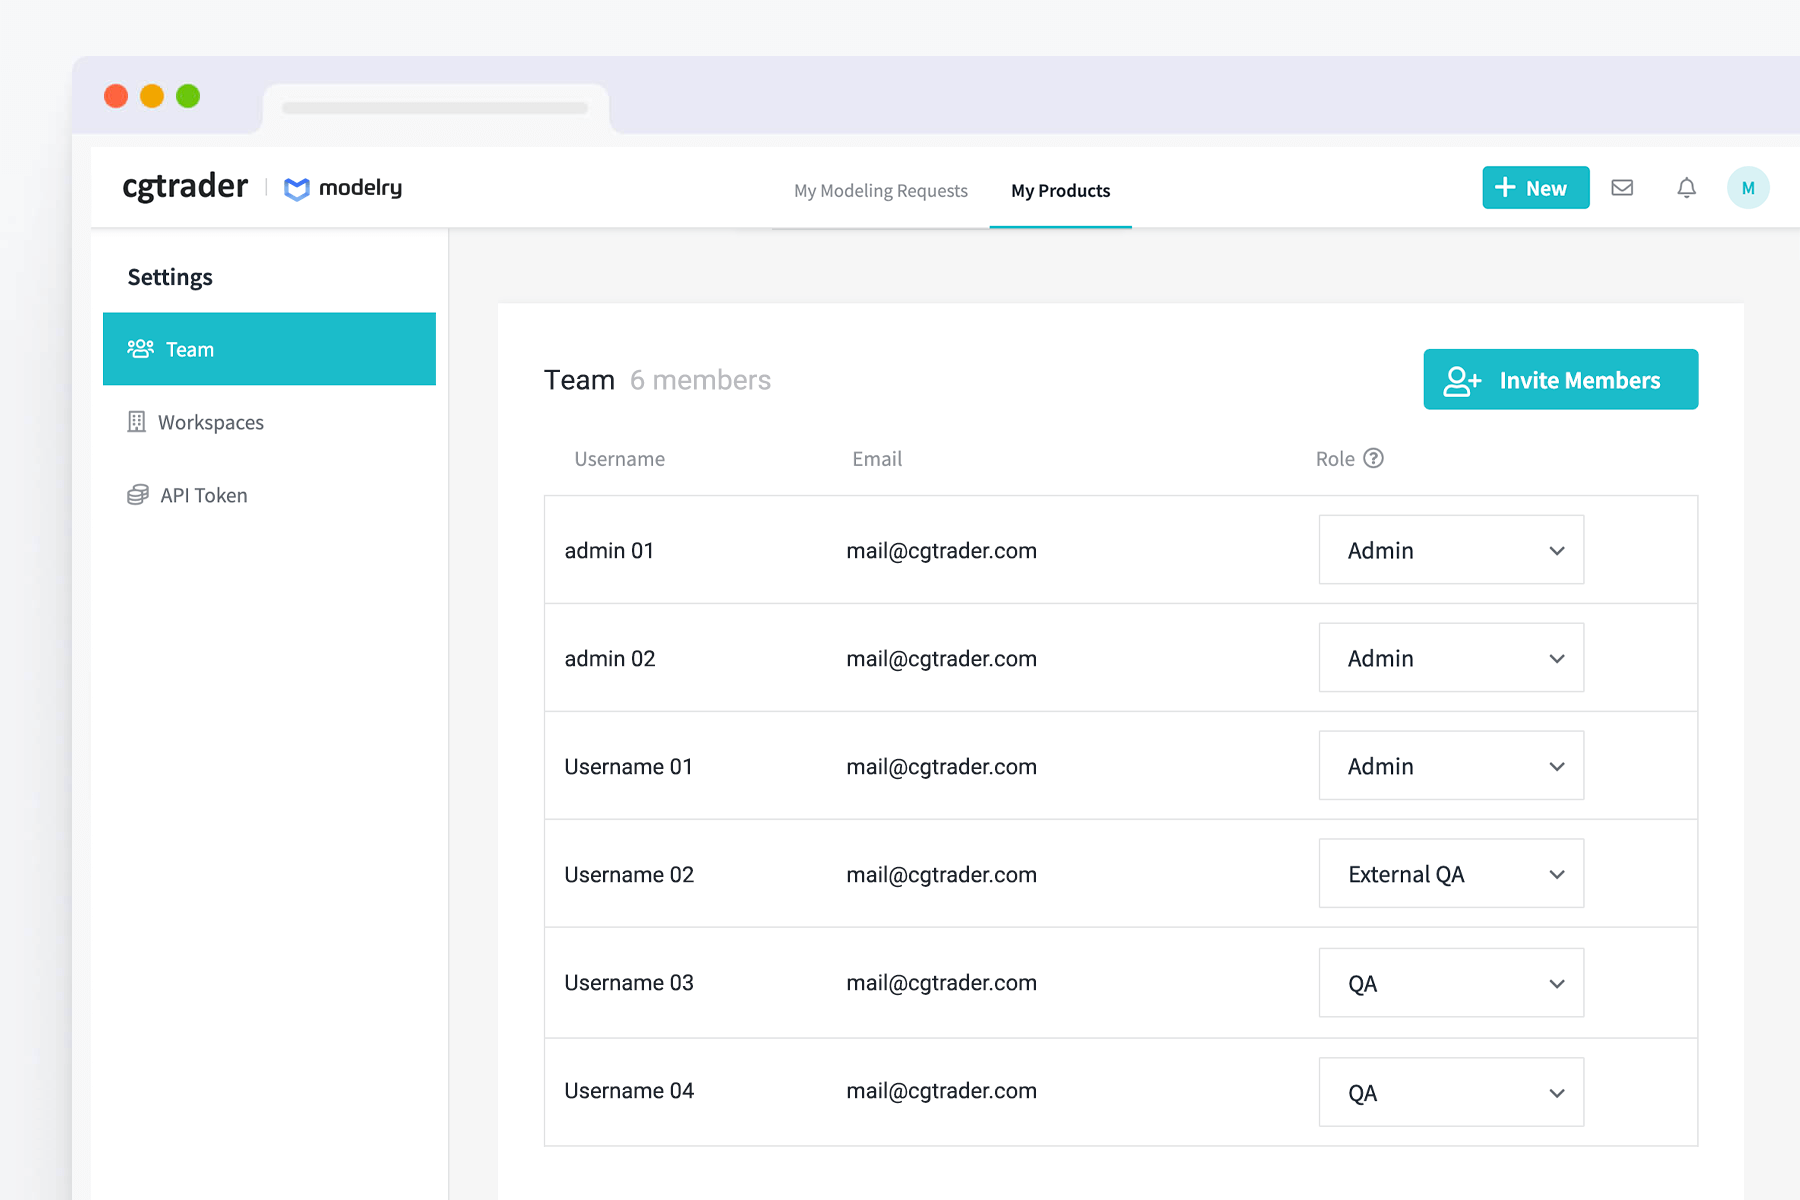Click the Username 04 cell
Image resolution: width=1800 pixels, height=1200 pixels.
(629, 1091)
